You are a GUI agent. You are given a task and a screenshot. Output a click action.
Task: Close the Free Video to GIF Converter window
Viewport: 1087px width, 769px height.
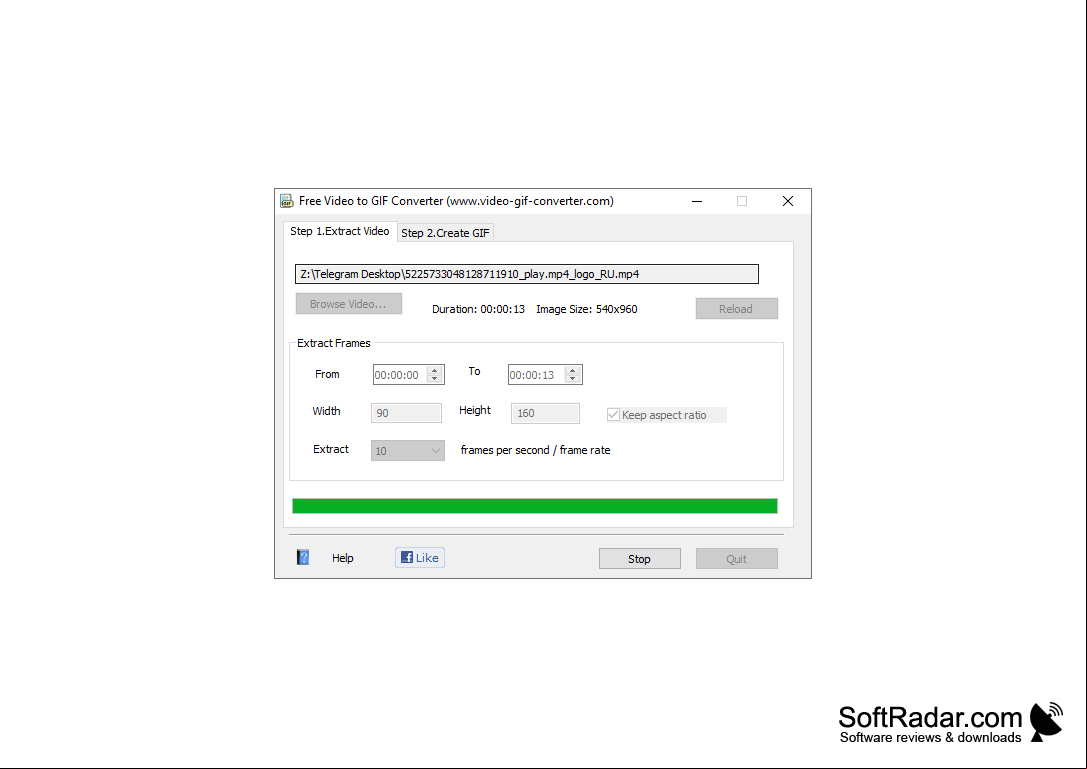tap(788, 201)
